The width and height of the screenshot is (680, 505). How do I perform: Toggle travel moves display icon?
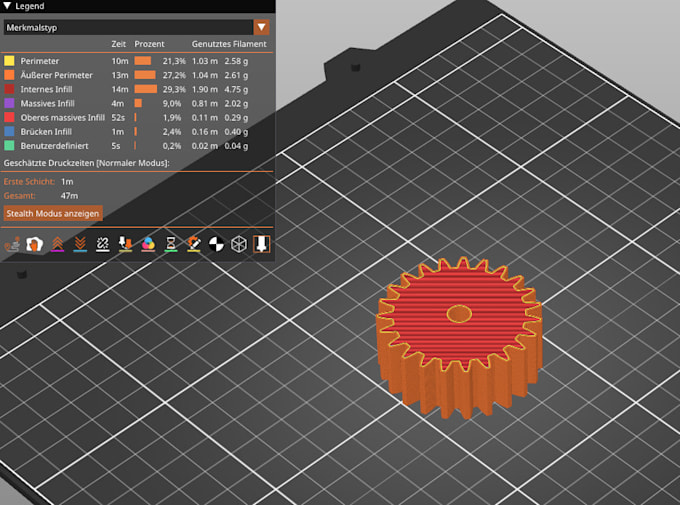click(x=12, y=244)
